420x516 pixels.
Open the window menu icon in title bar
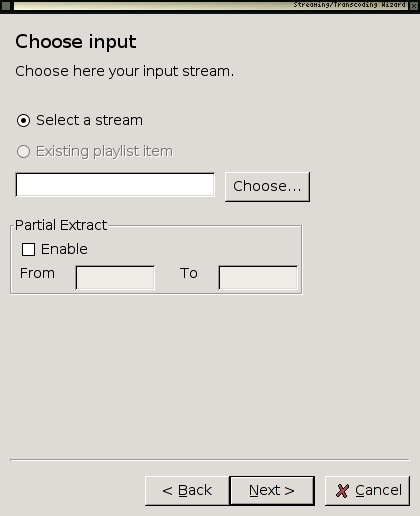pos(6,6)
